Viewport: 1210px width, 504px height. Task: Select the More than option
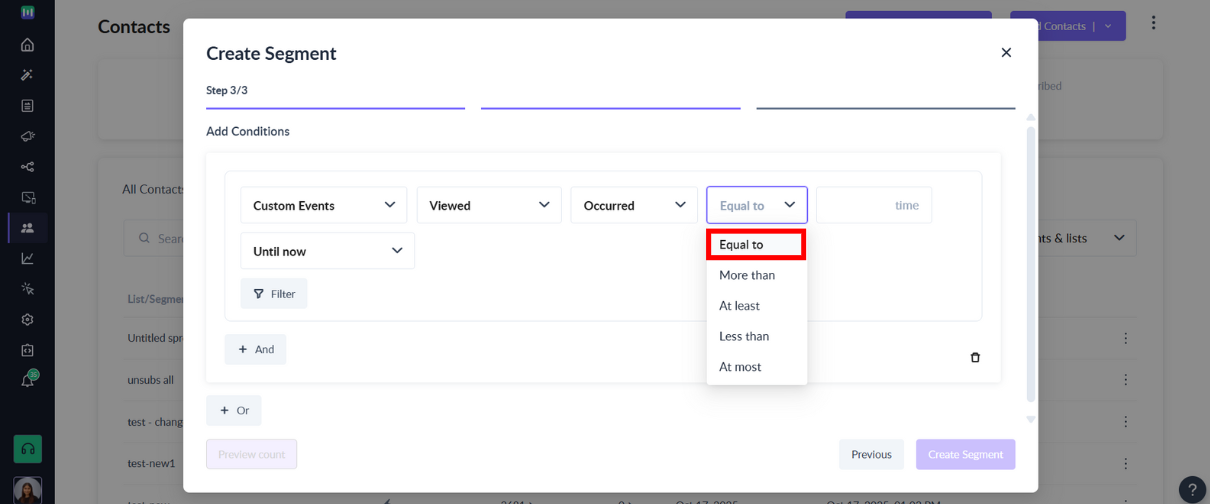(756, 275)
